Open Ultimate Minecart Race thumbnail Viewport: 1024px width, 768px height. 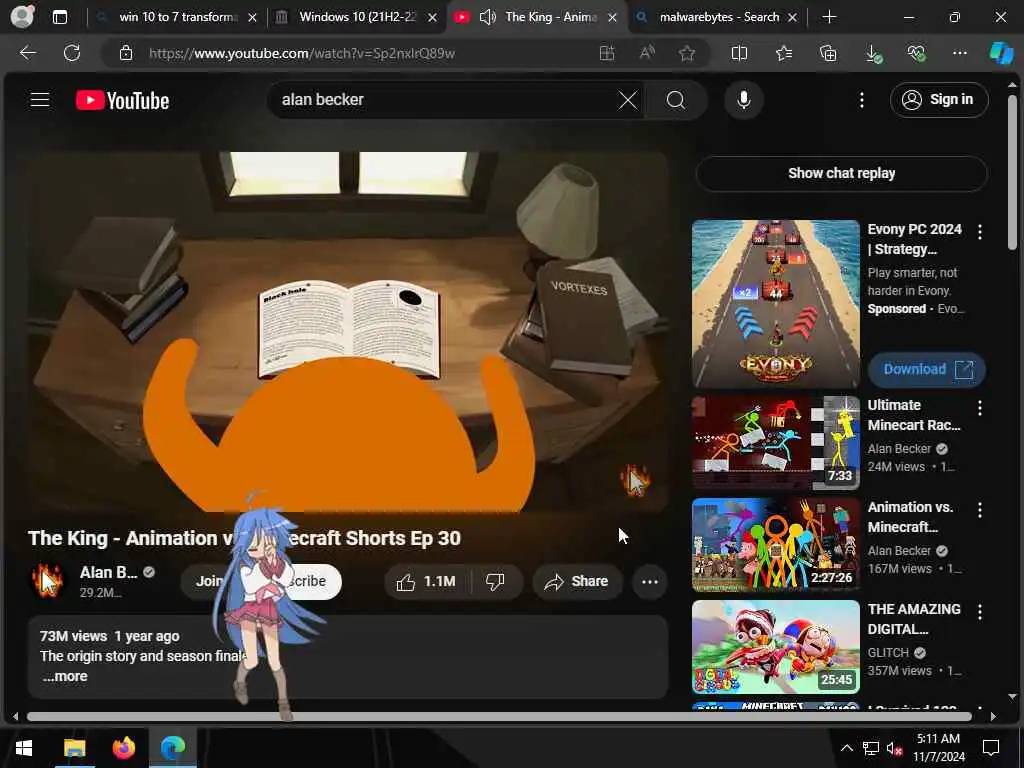(776, 443)
